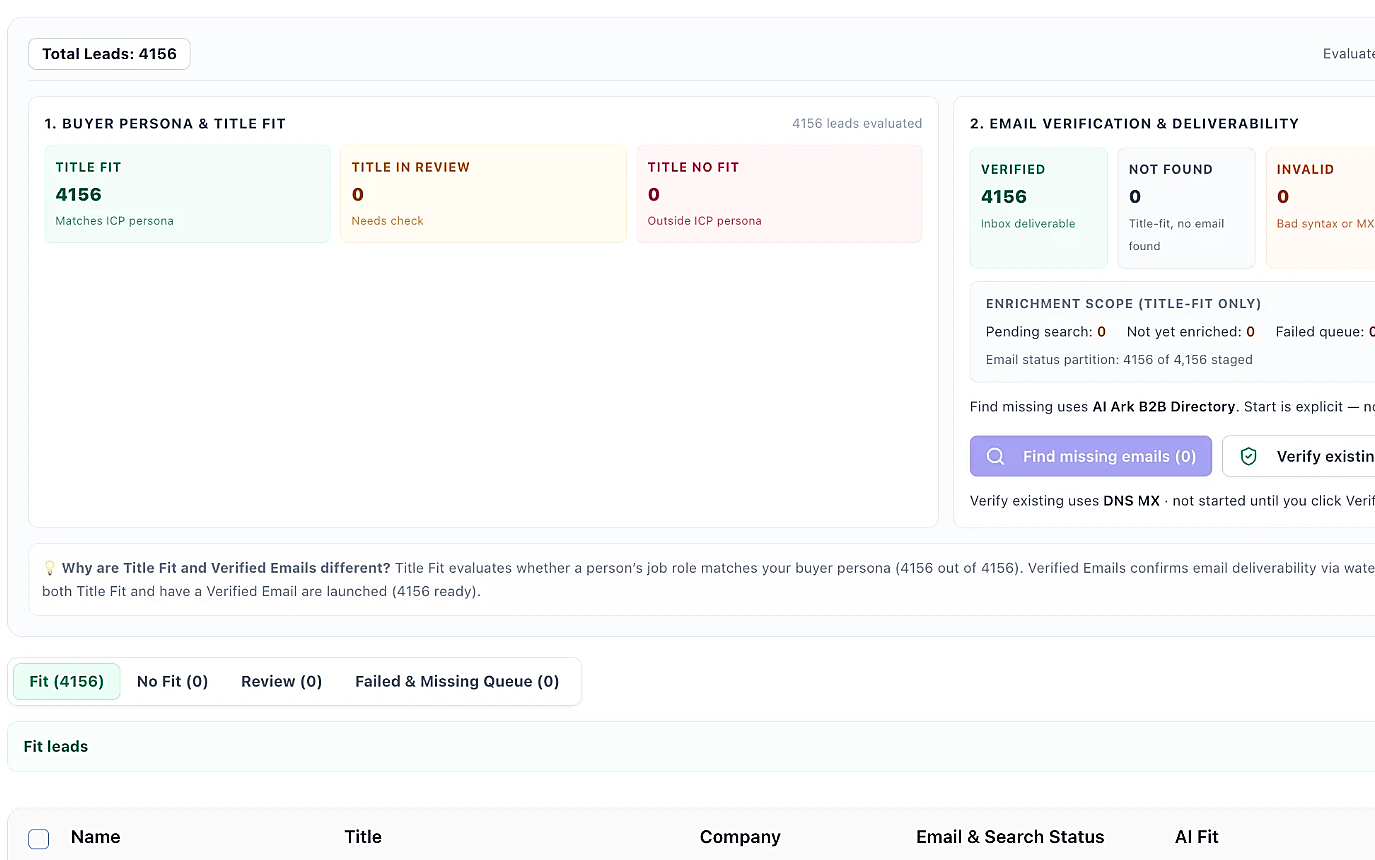Click the 'AI Ark B2B Directory' text
Image resolution: width=1375 pixels, height=860 pixels.
[1164, 407]
